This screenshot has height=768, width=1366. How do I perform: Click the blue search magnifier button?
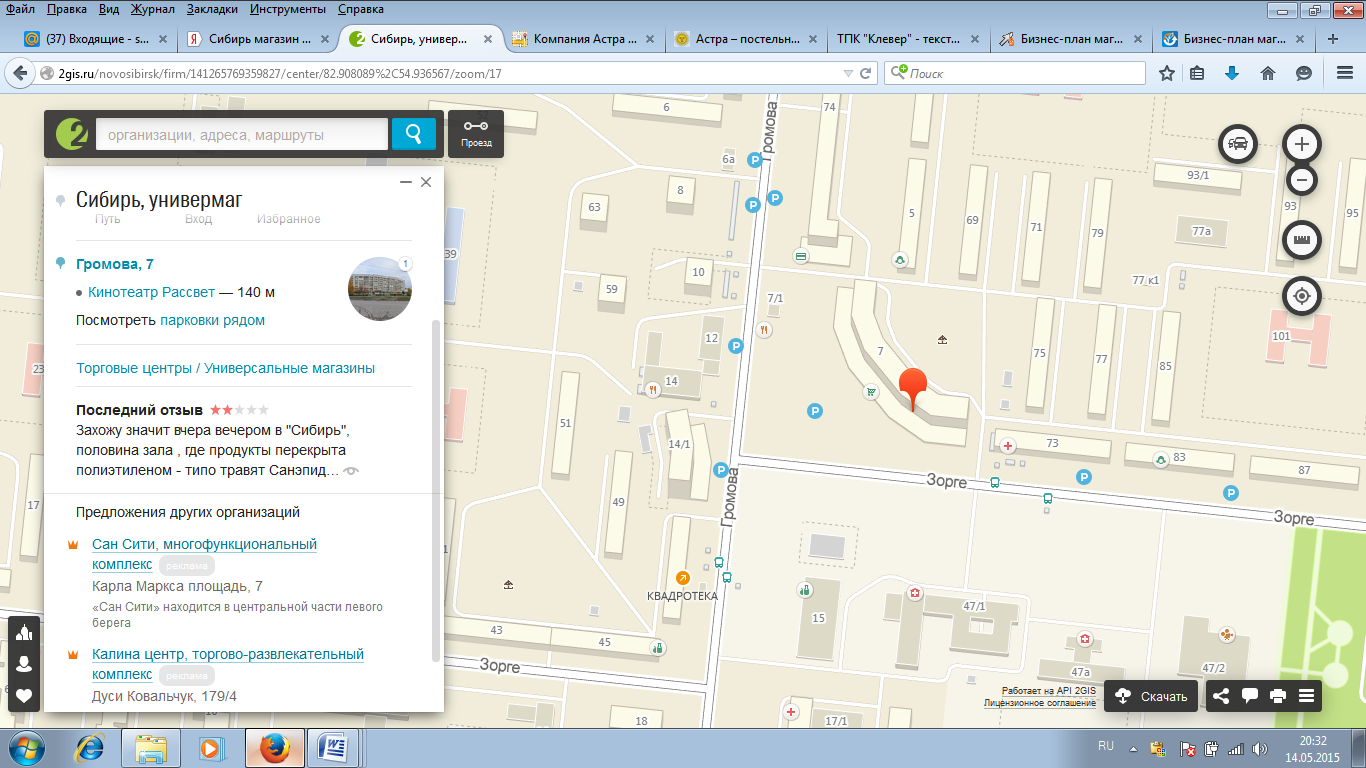point(413,134)
